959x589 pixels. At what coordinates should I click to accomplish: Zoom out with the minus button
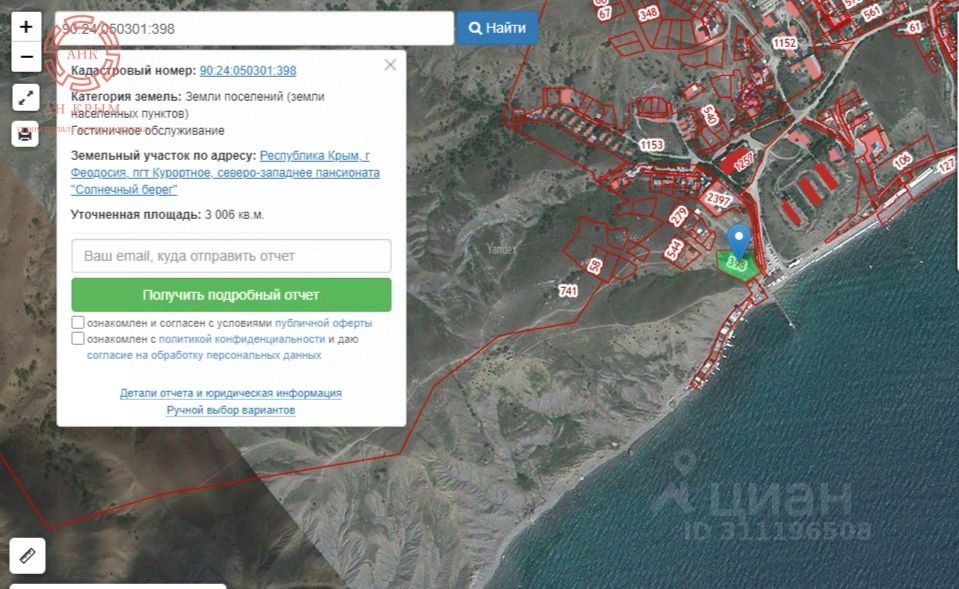(26, 57)
